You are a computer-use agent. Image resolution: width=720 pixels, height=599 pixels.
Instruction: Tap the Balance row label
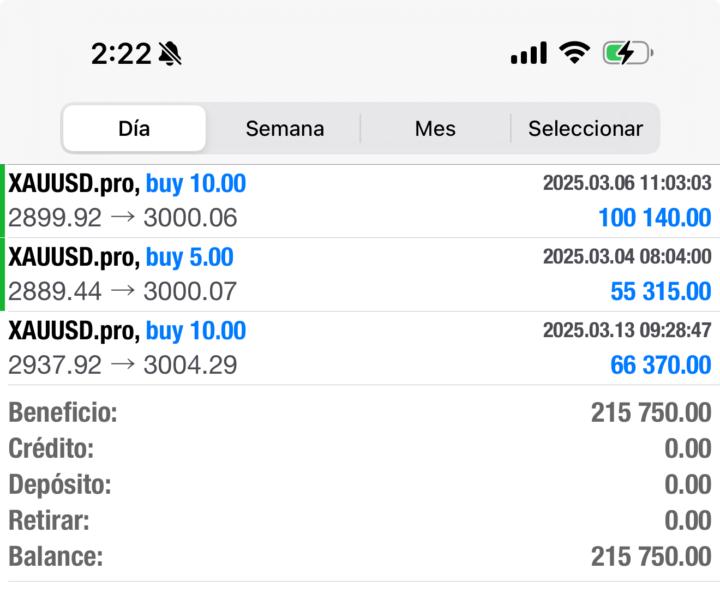[56, 556]
